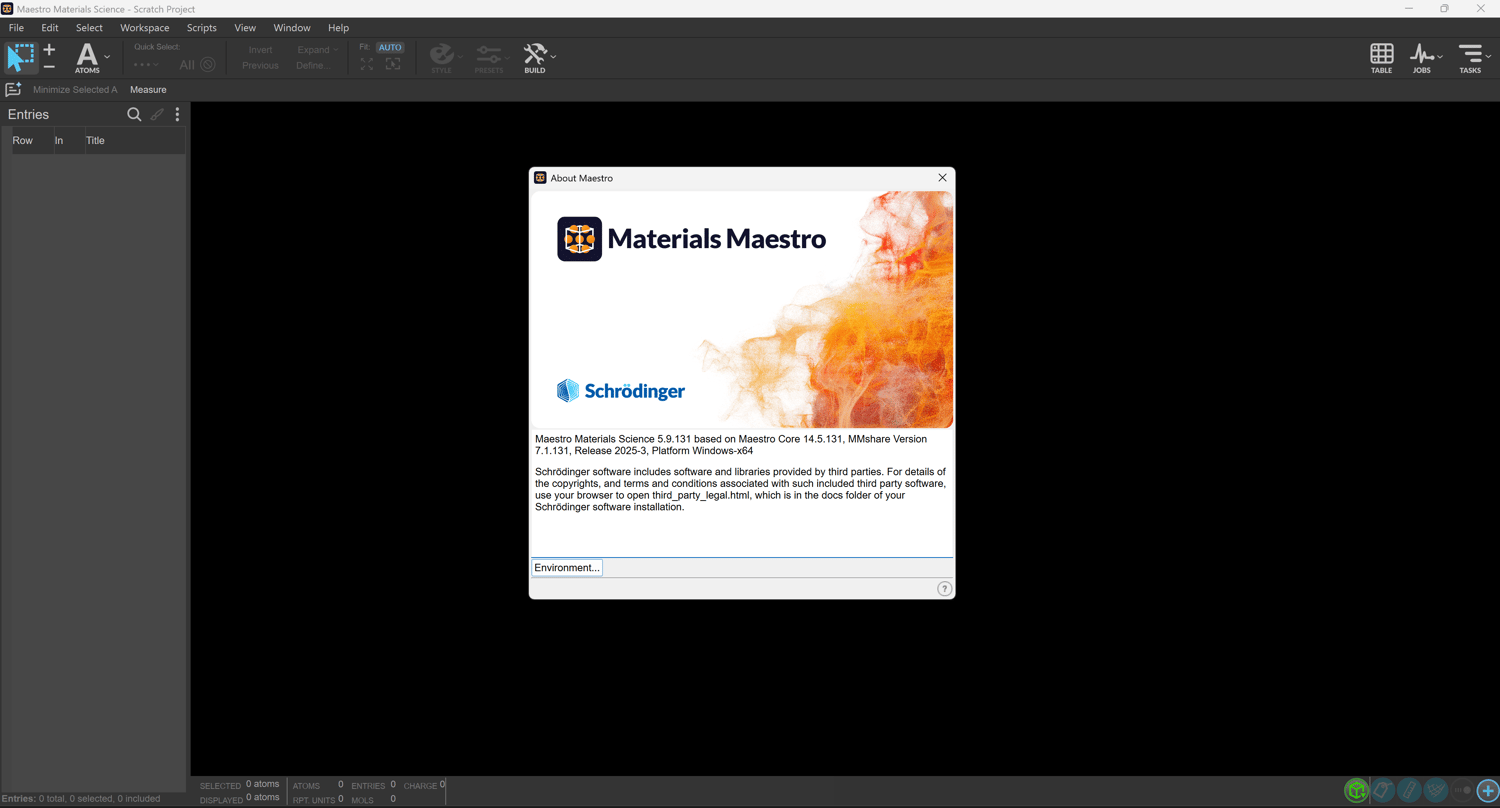Toggle the ruler measurements icon
The width and height of the screenshot is (1500, 808).
[x=1410, y=791]
